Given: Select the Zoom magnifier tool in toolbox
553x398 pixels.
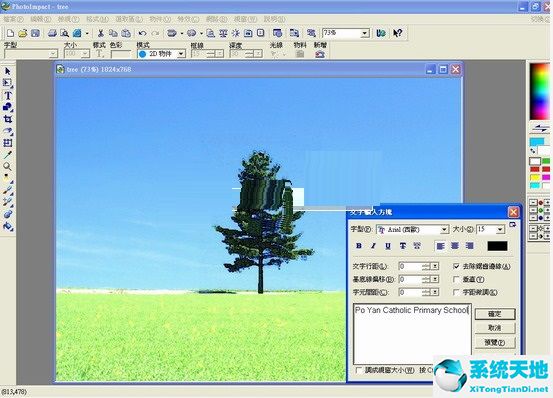Looking at the screenshot, I should click(x=7, y=166).
